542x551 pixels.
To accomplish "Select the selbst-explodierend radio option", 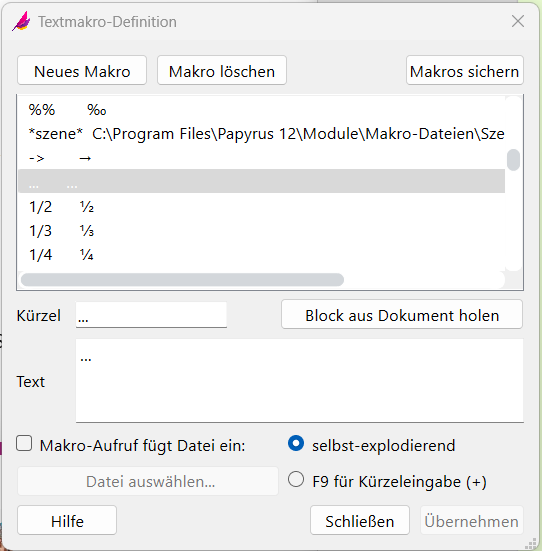I will point(296,443).
